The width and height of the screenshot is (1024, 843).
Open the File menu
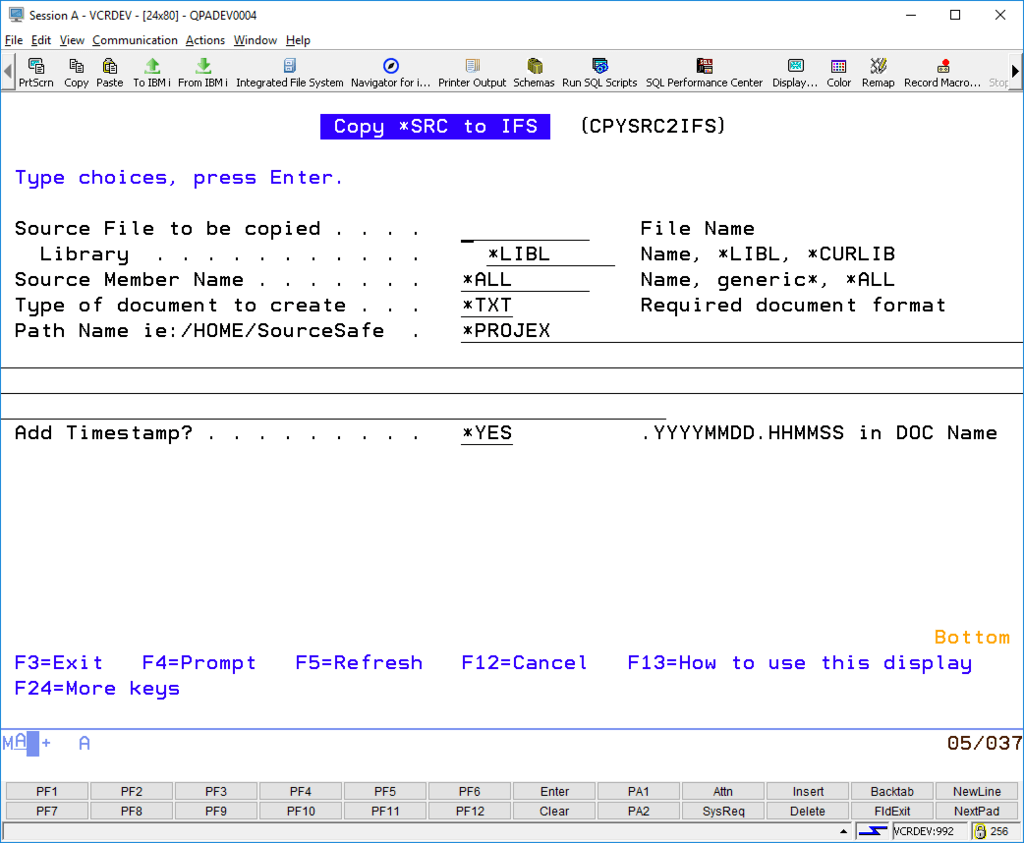coord(14,40)
